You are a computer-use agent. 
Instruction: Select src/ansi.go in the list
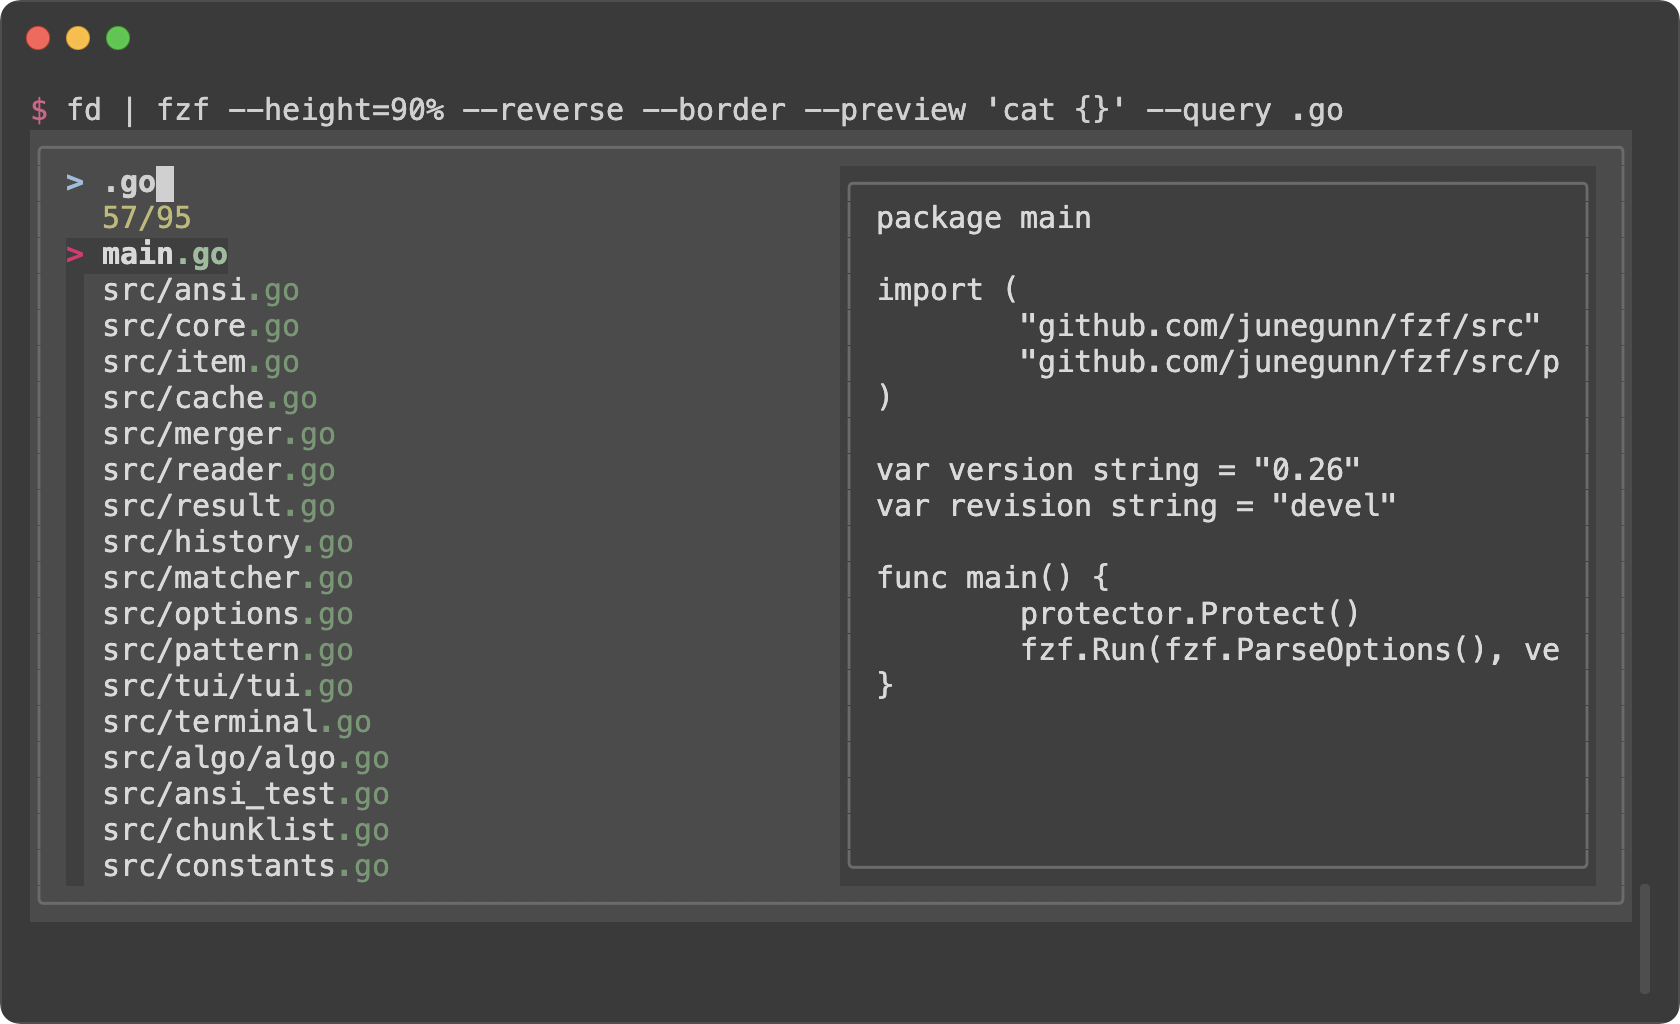[x=200, y=291]
